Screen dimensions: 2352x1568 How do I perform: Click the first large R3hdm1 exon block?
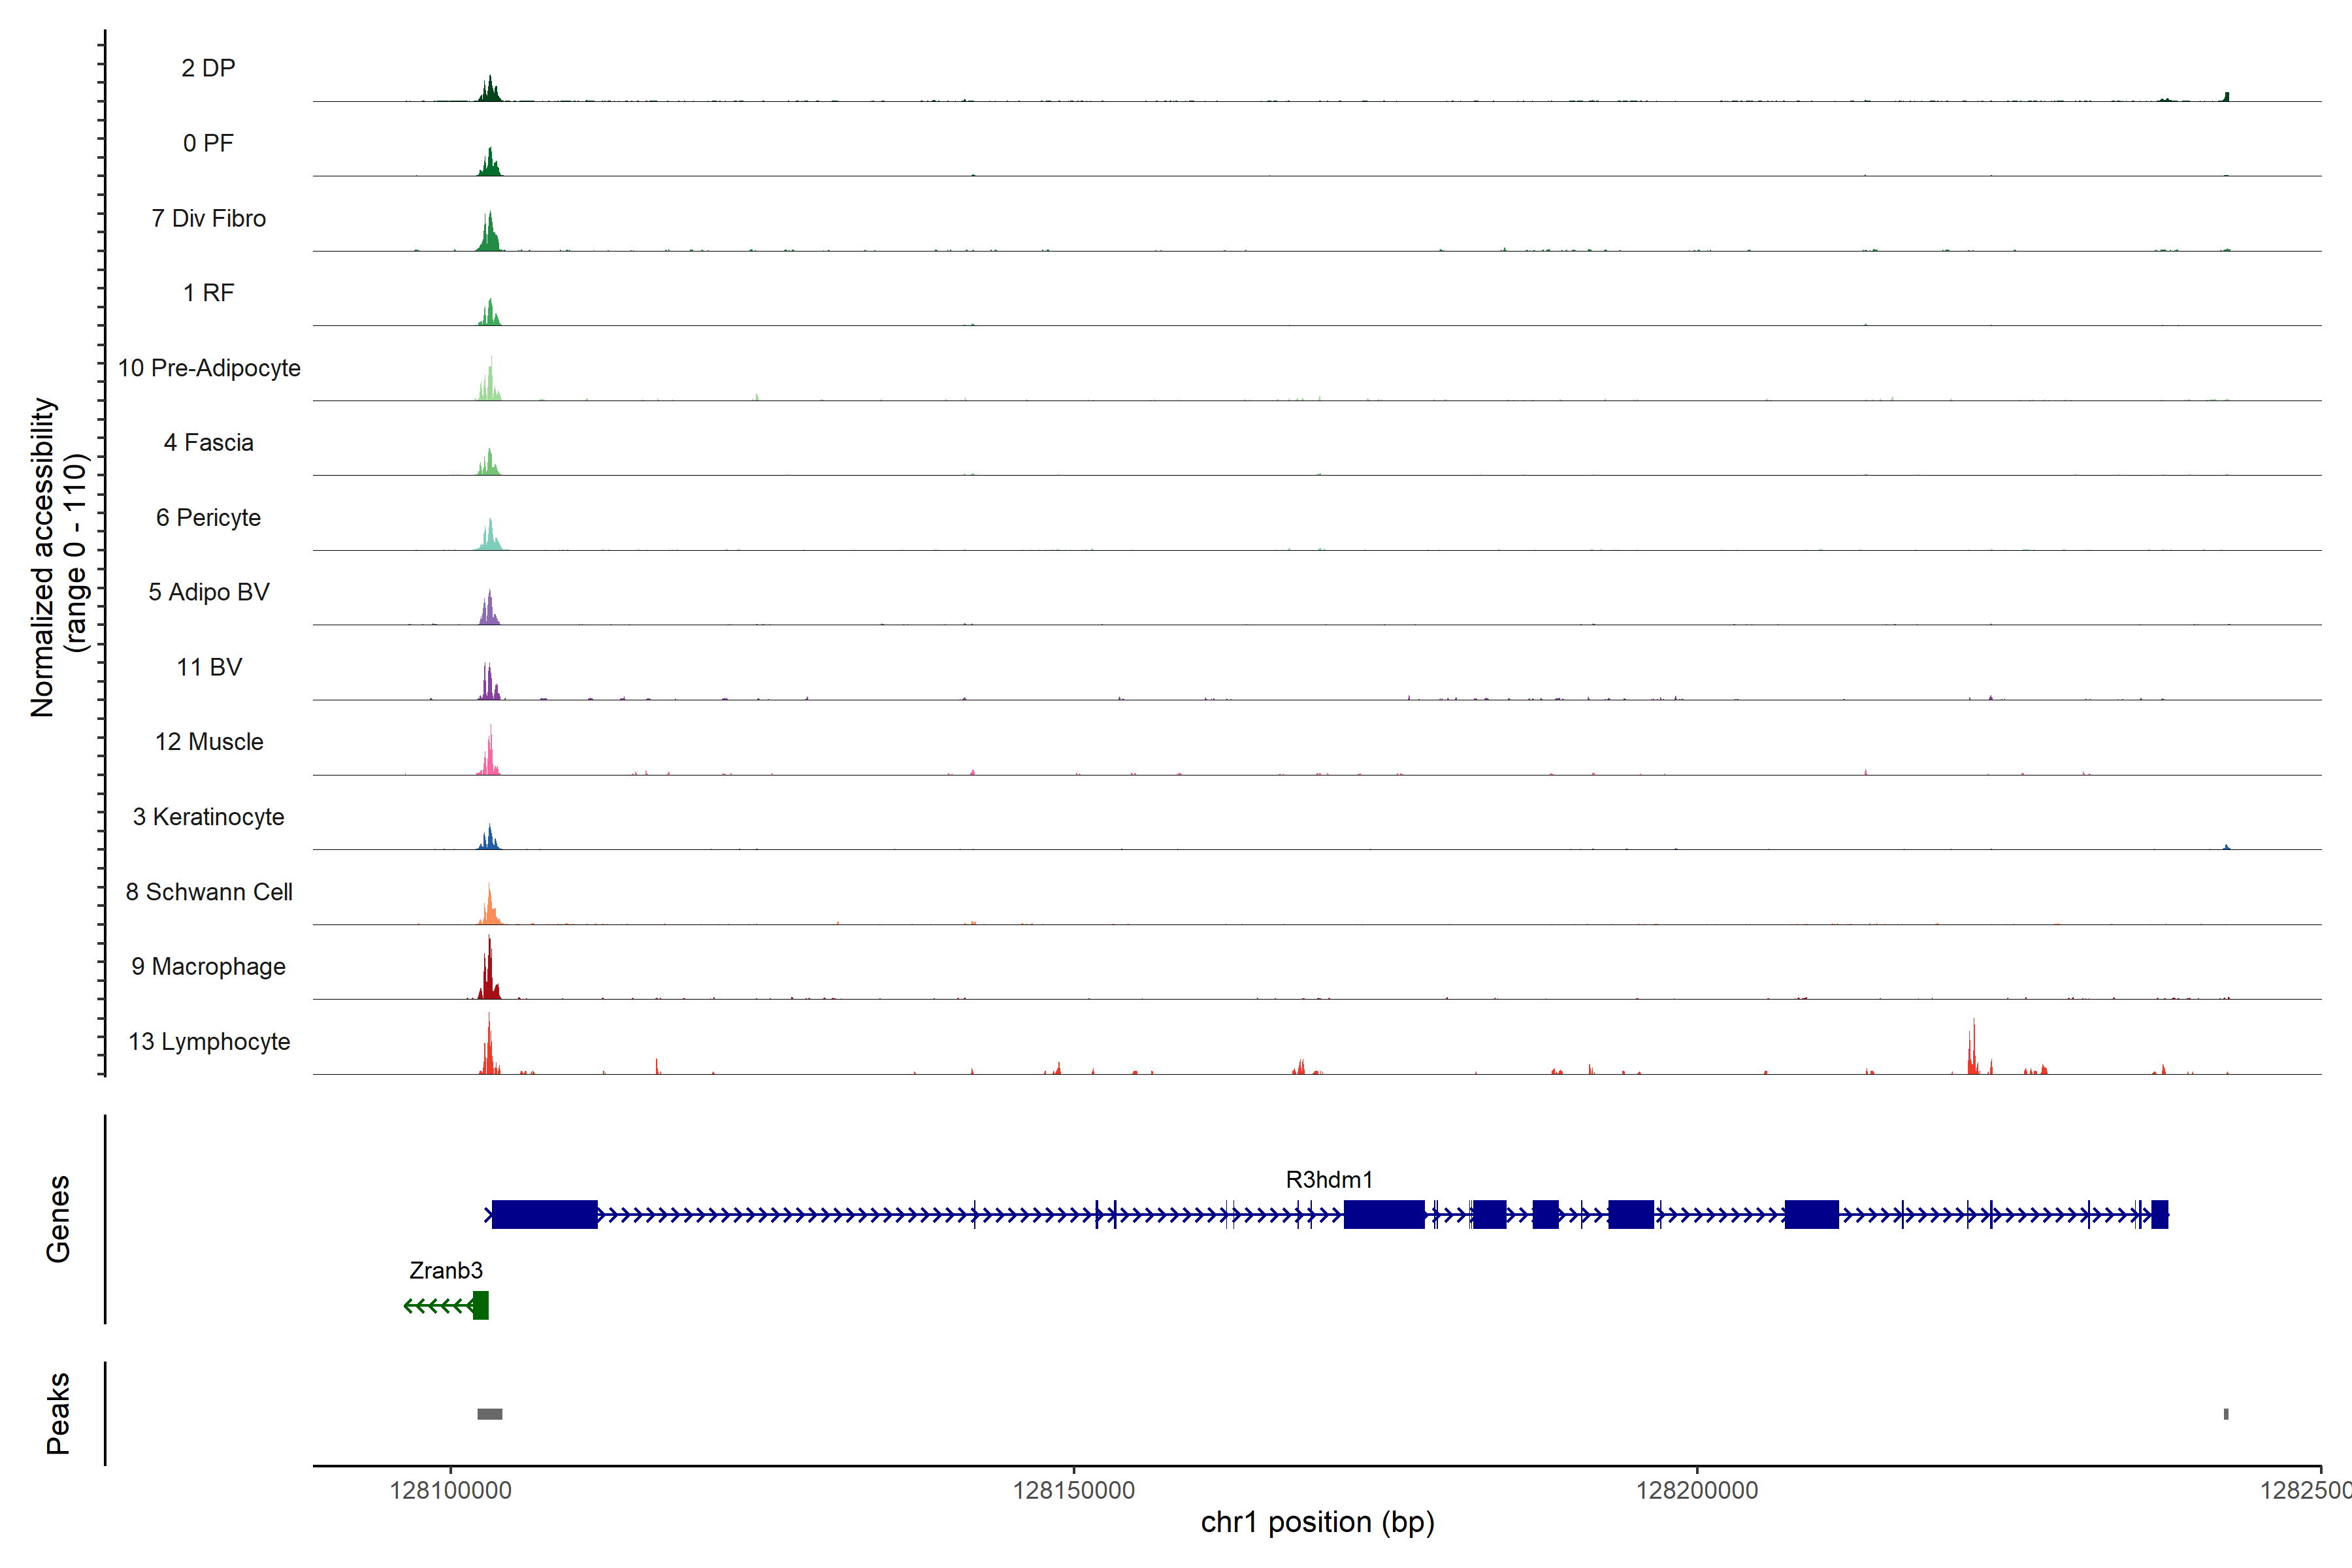[544, 1215]
